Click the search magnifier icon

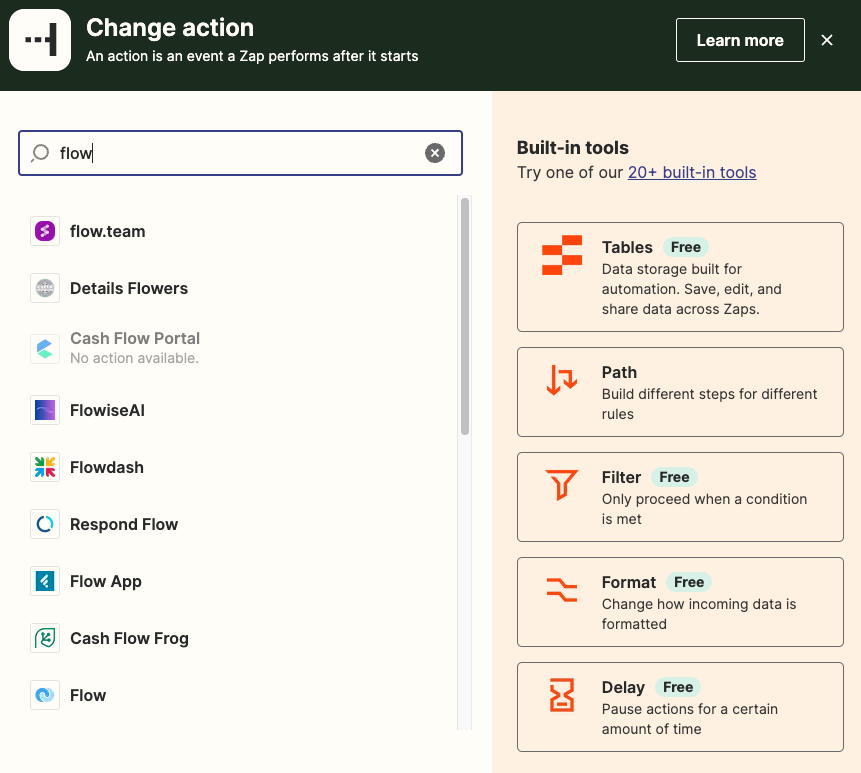[40, 153]
